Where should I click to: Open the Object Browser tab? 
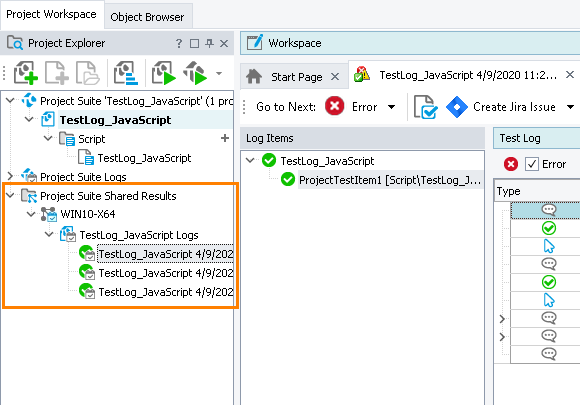click(x=147, y=17)
